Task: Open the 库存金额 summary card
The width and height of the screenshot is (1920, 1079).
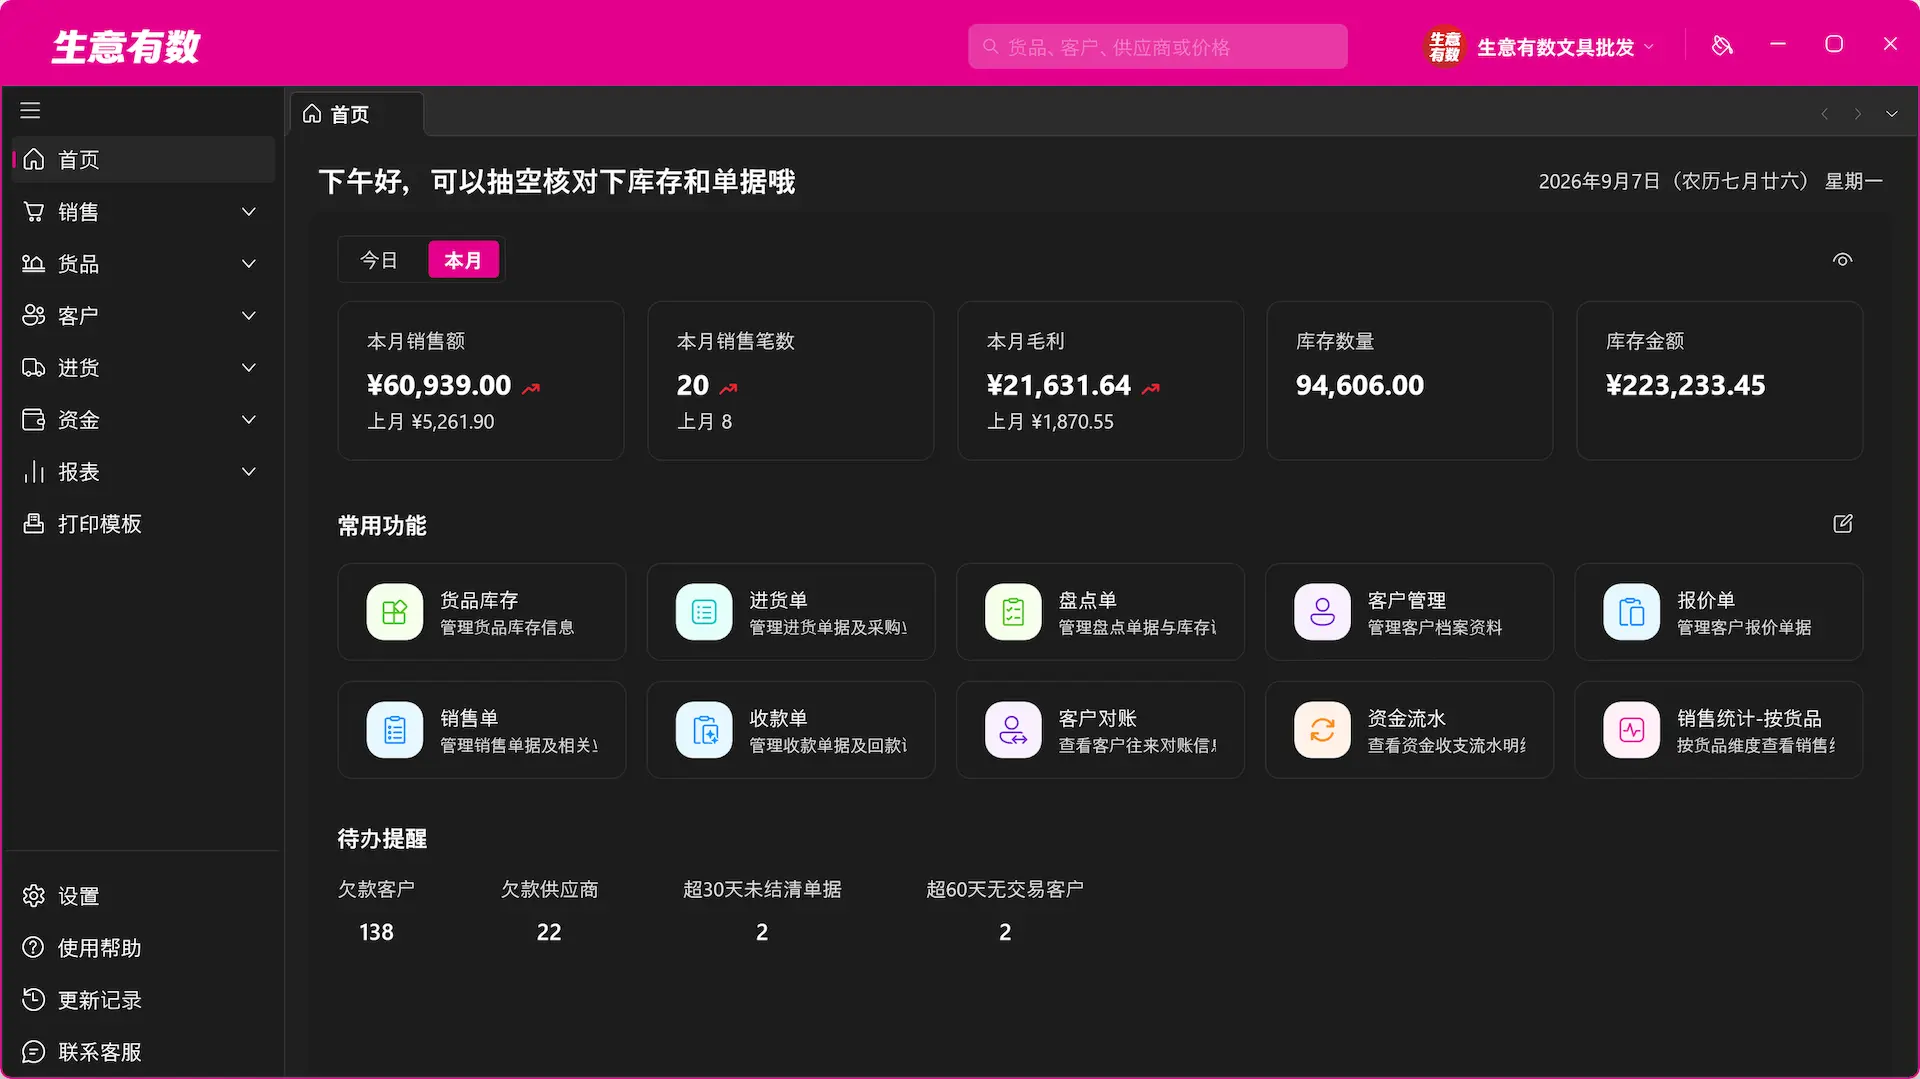Action: tap(1720, 381)
